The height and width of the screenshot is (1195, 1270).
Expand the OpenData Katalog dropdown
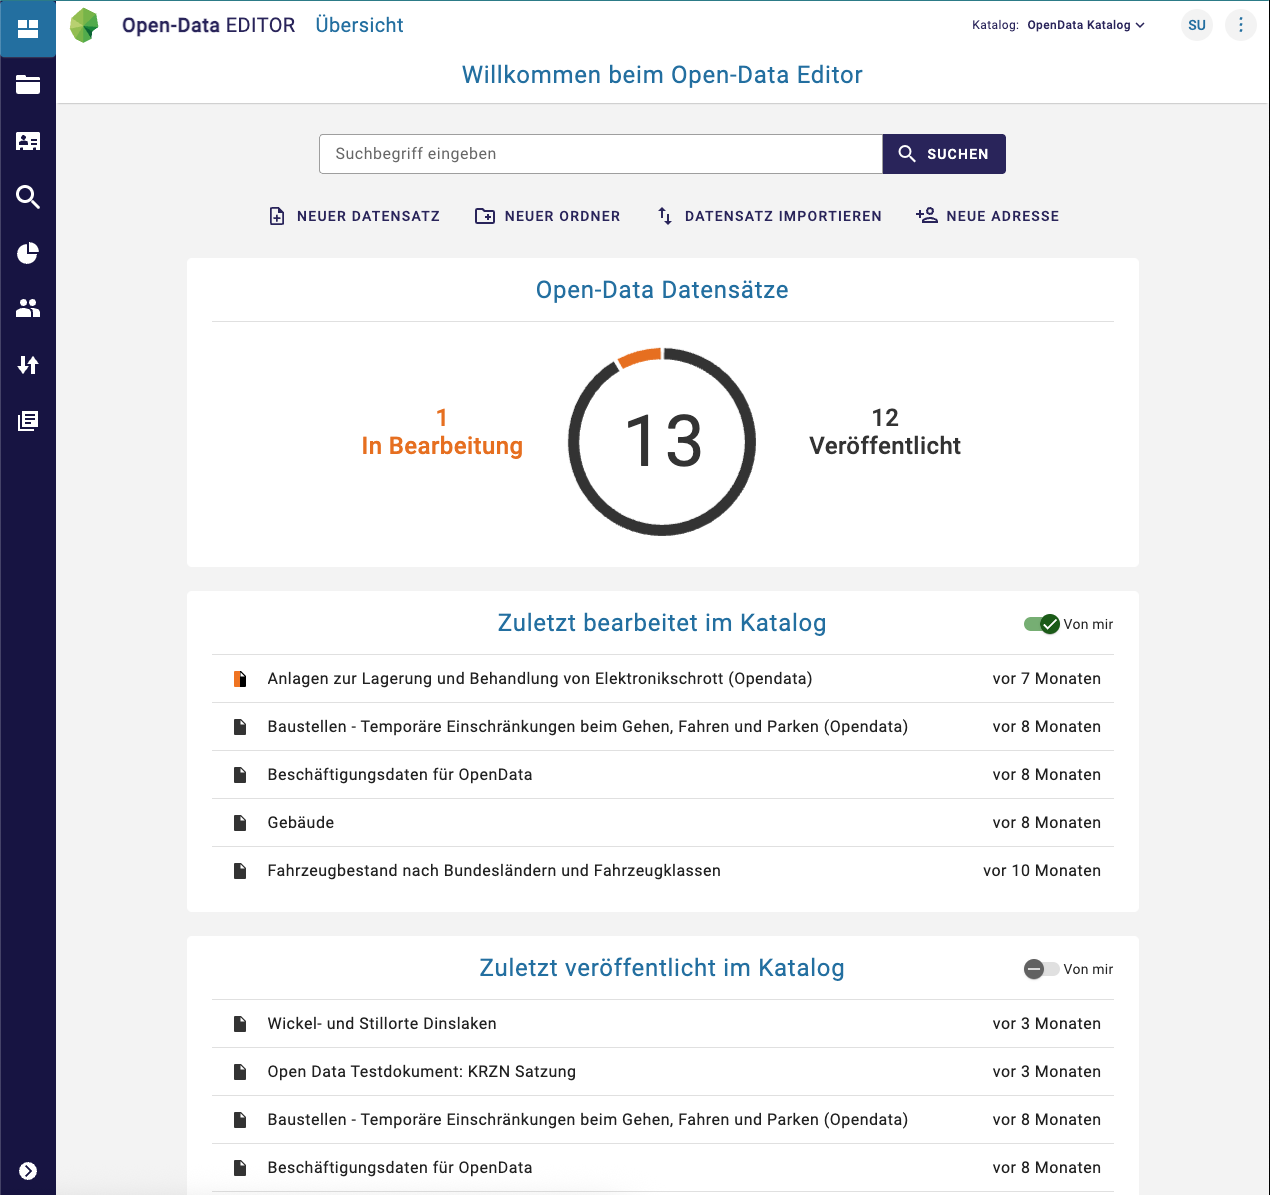pyautogui.click(x=1086, y=25)
